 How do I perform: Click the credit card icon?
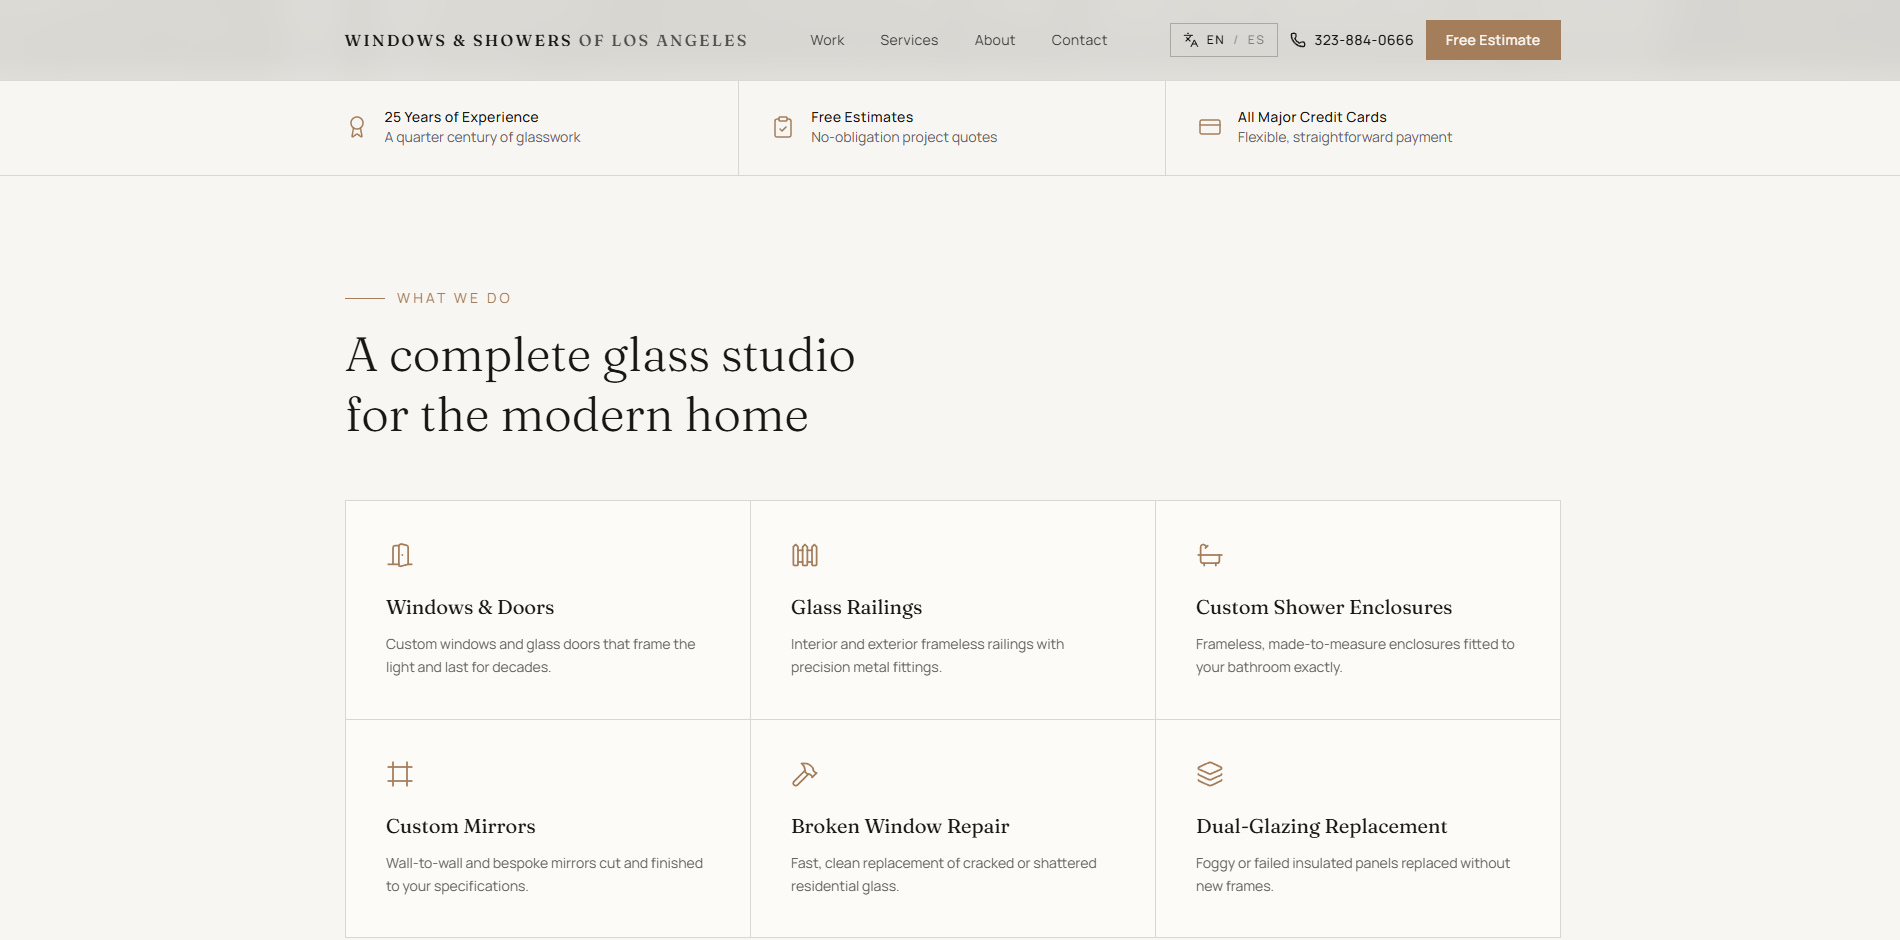[x=1210, y=127]
